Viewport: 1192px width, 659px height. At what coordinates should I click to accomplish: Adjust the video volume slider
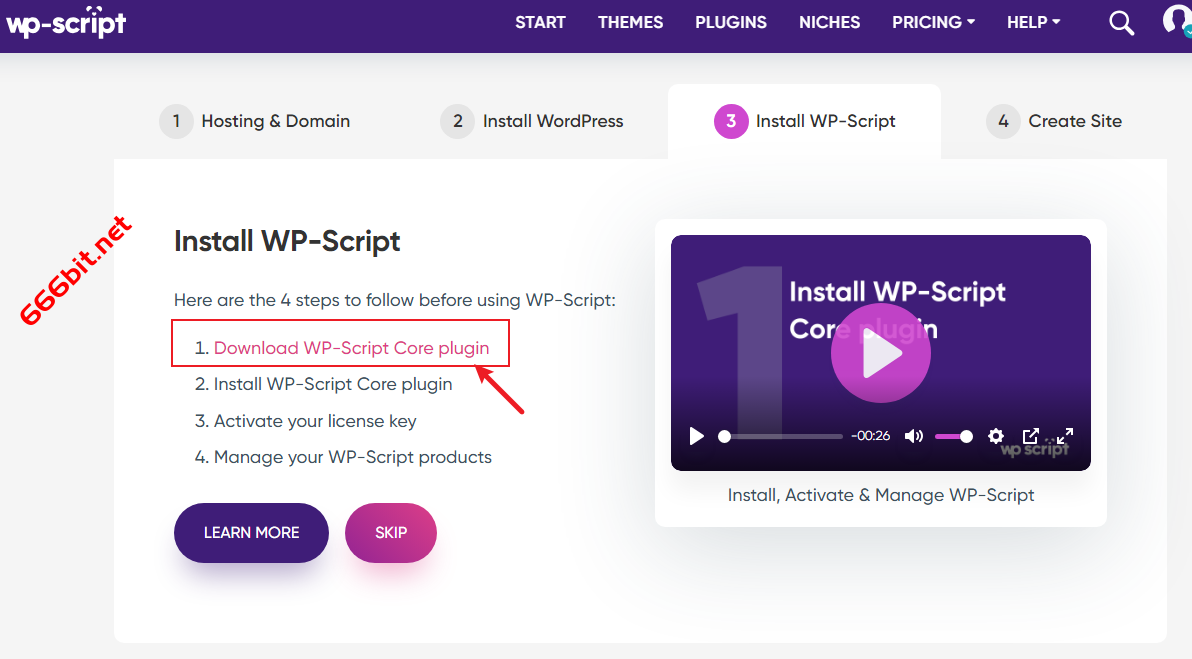click(954, 436)
